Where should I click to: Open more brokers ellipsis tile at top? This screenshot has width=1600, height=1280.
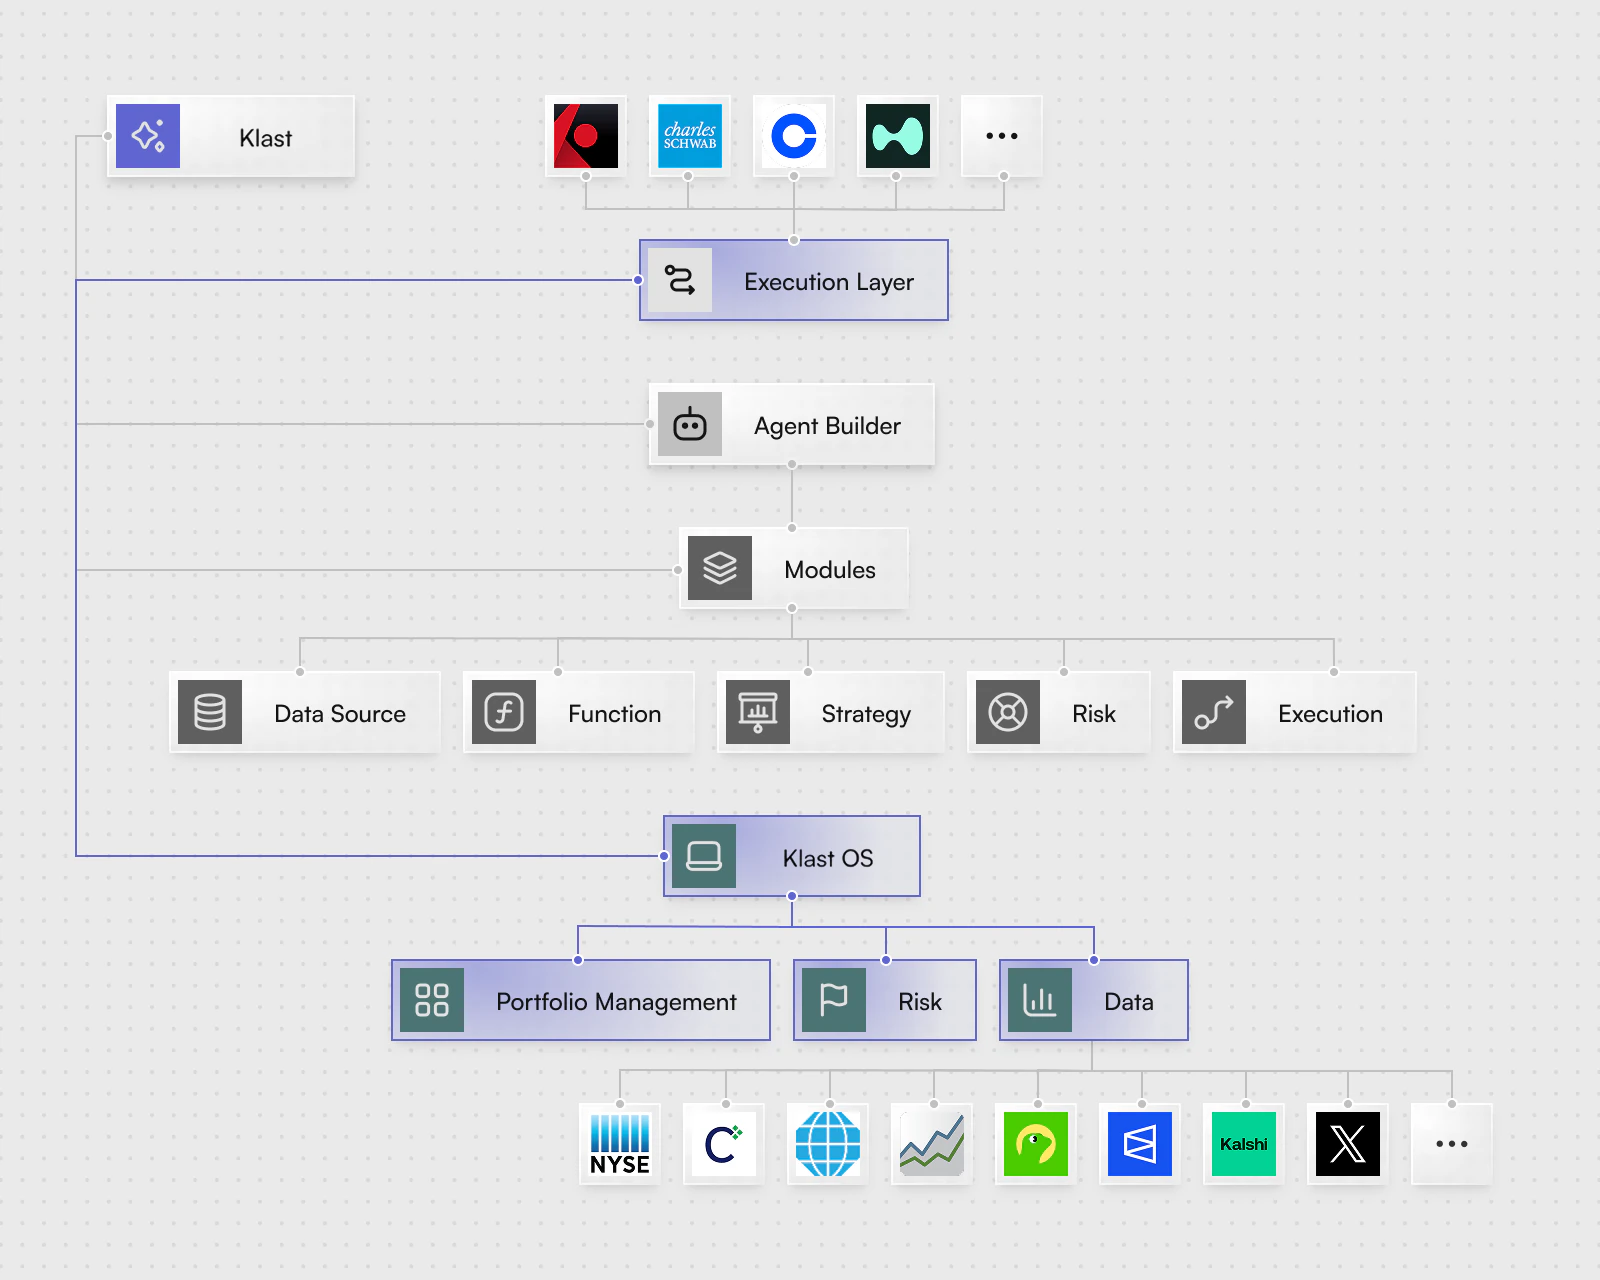point(1002,136)
